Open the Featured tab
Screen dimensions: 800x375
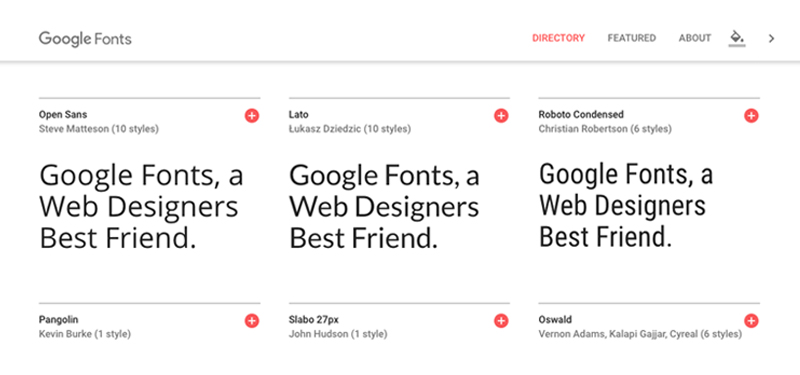click(632, 38)
